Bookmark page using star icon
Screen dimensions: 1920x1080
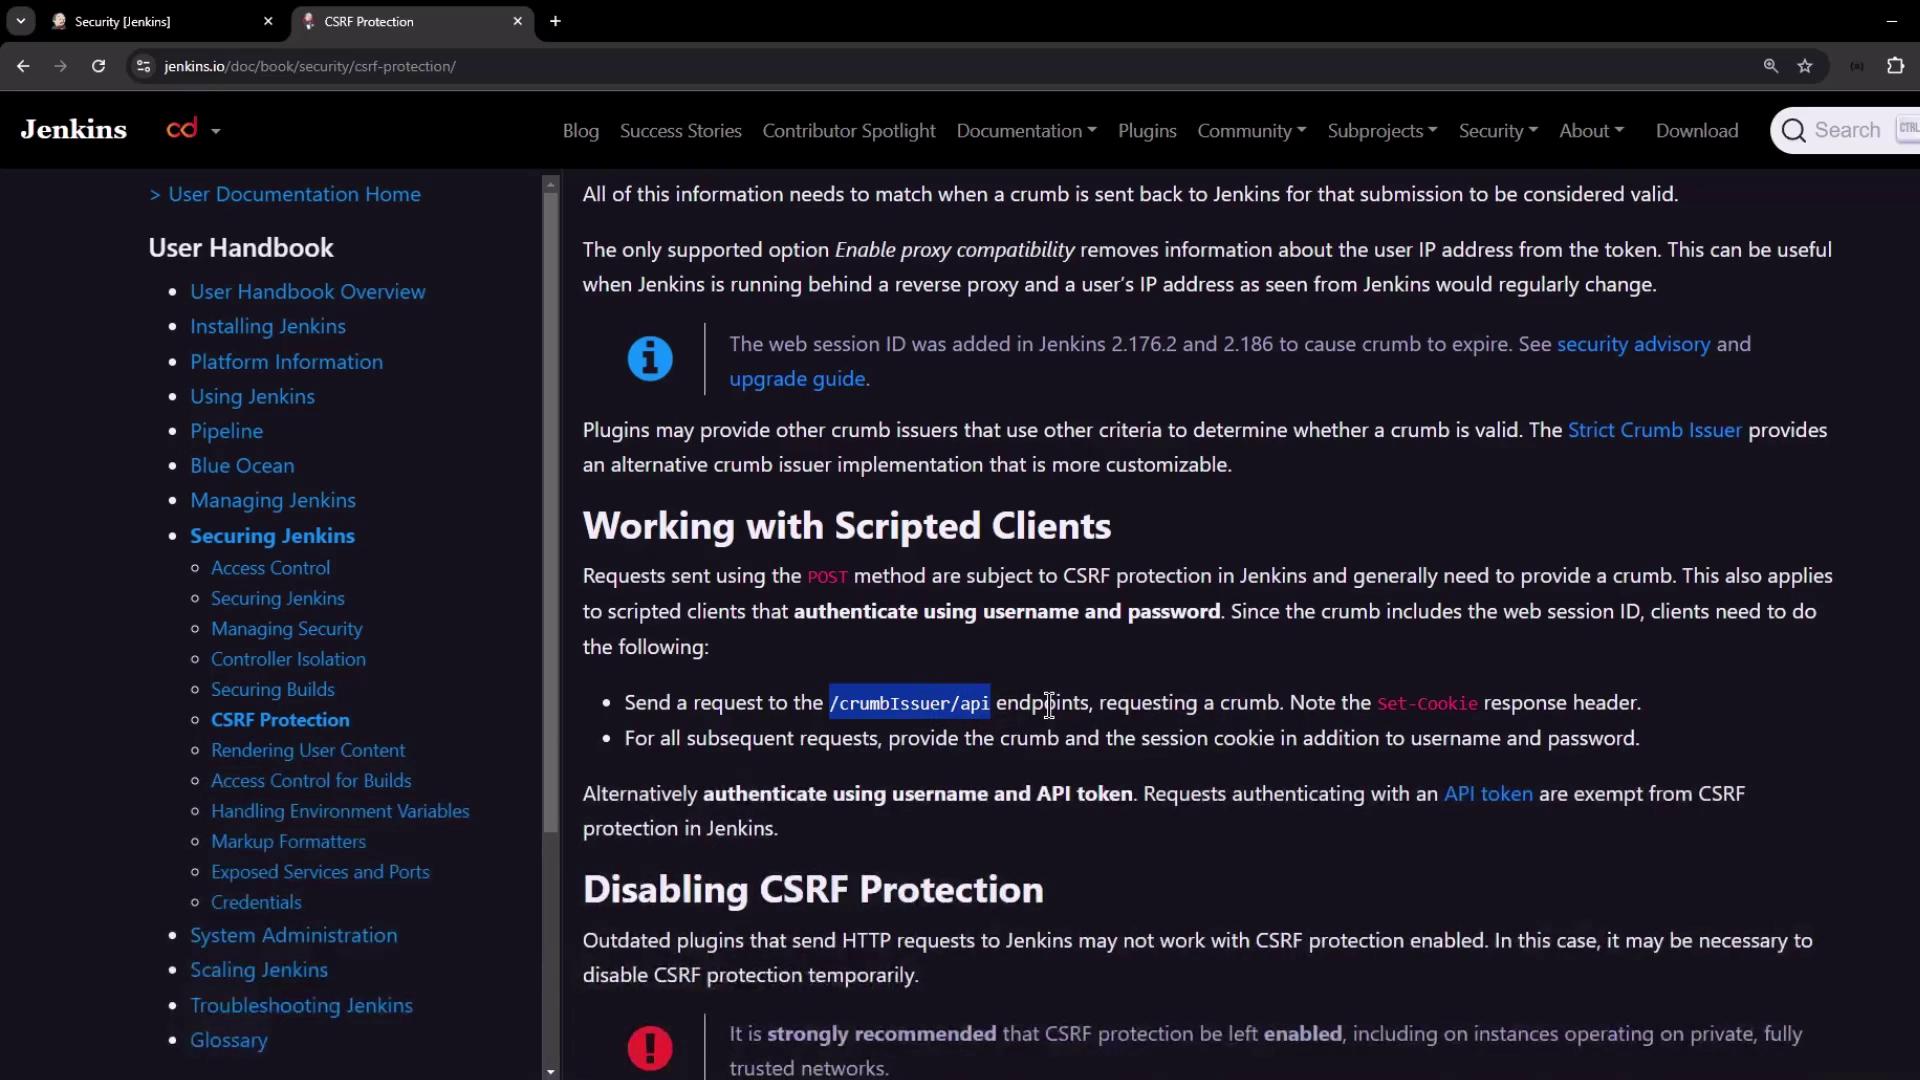1805,66
